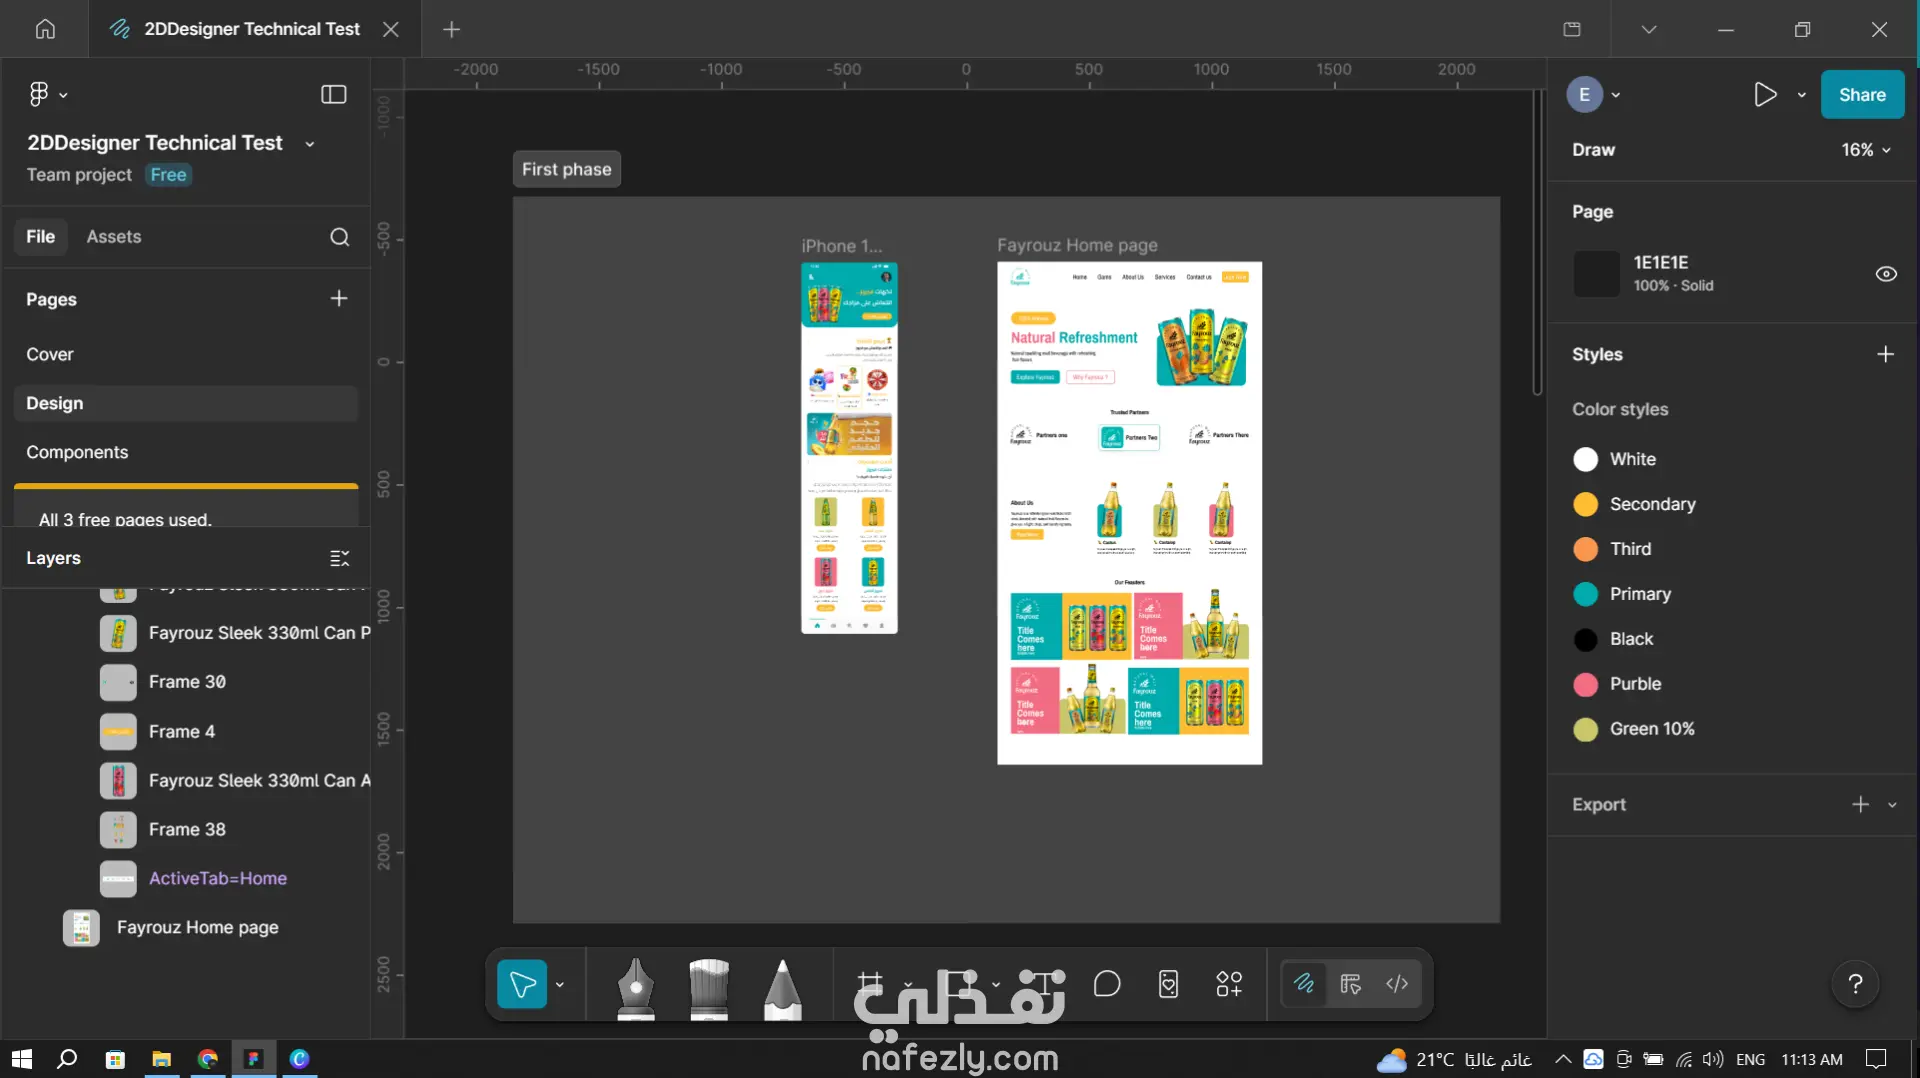The image size is (1920, 1078).
Task: Select the Frame 38 layer
Action: 186,829
